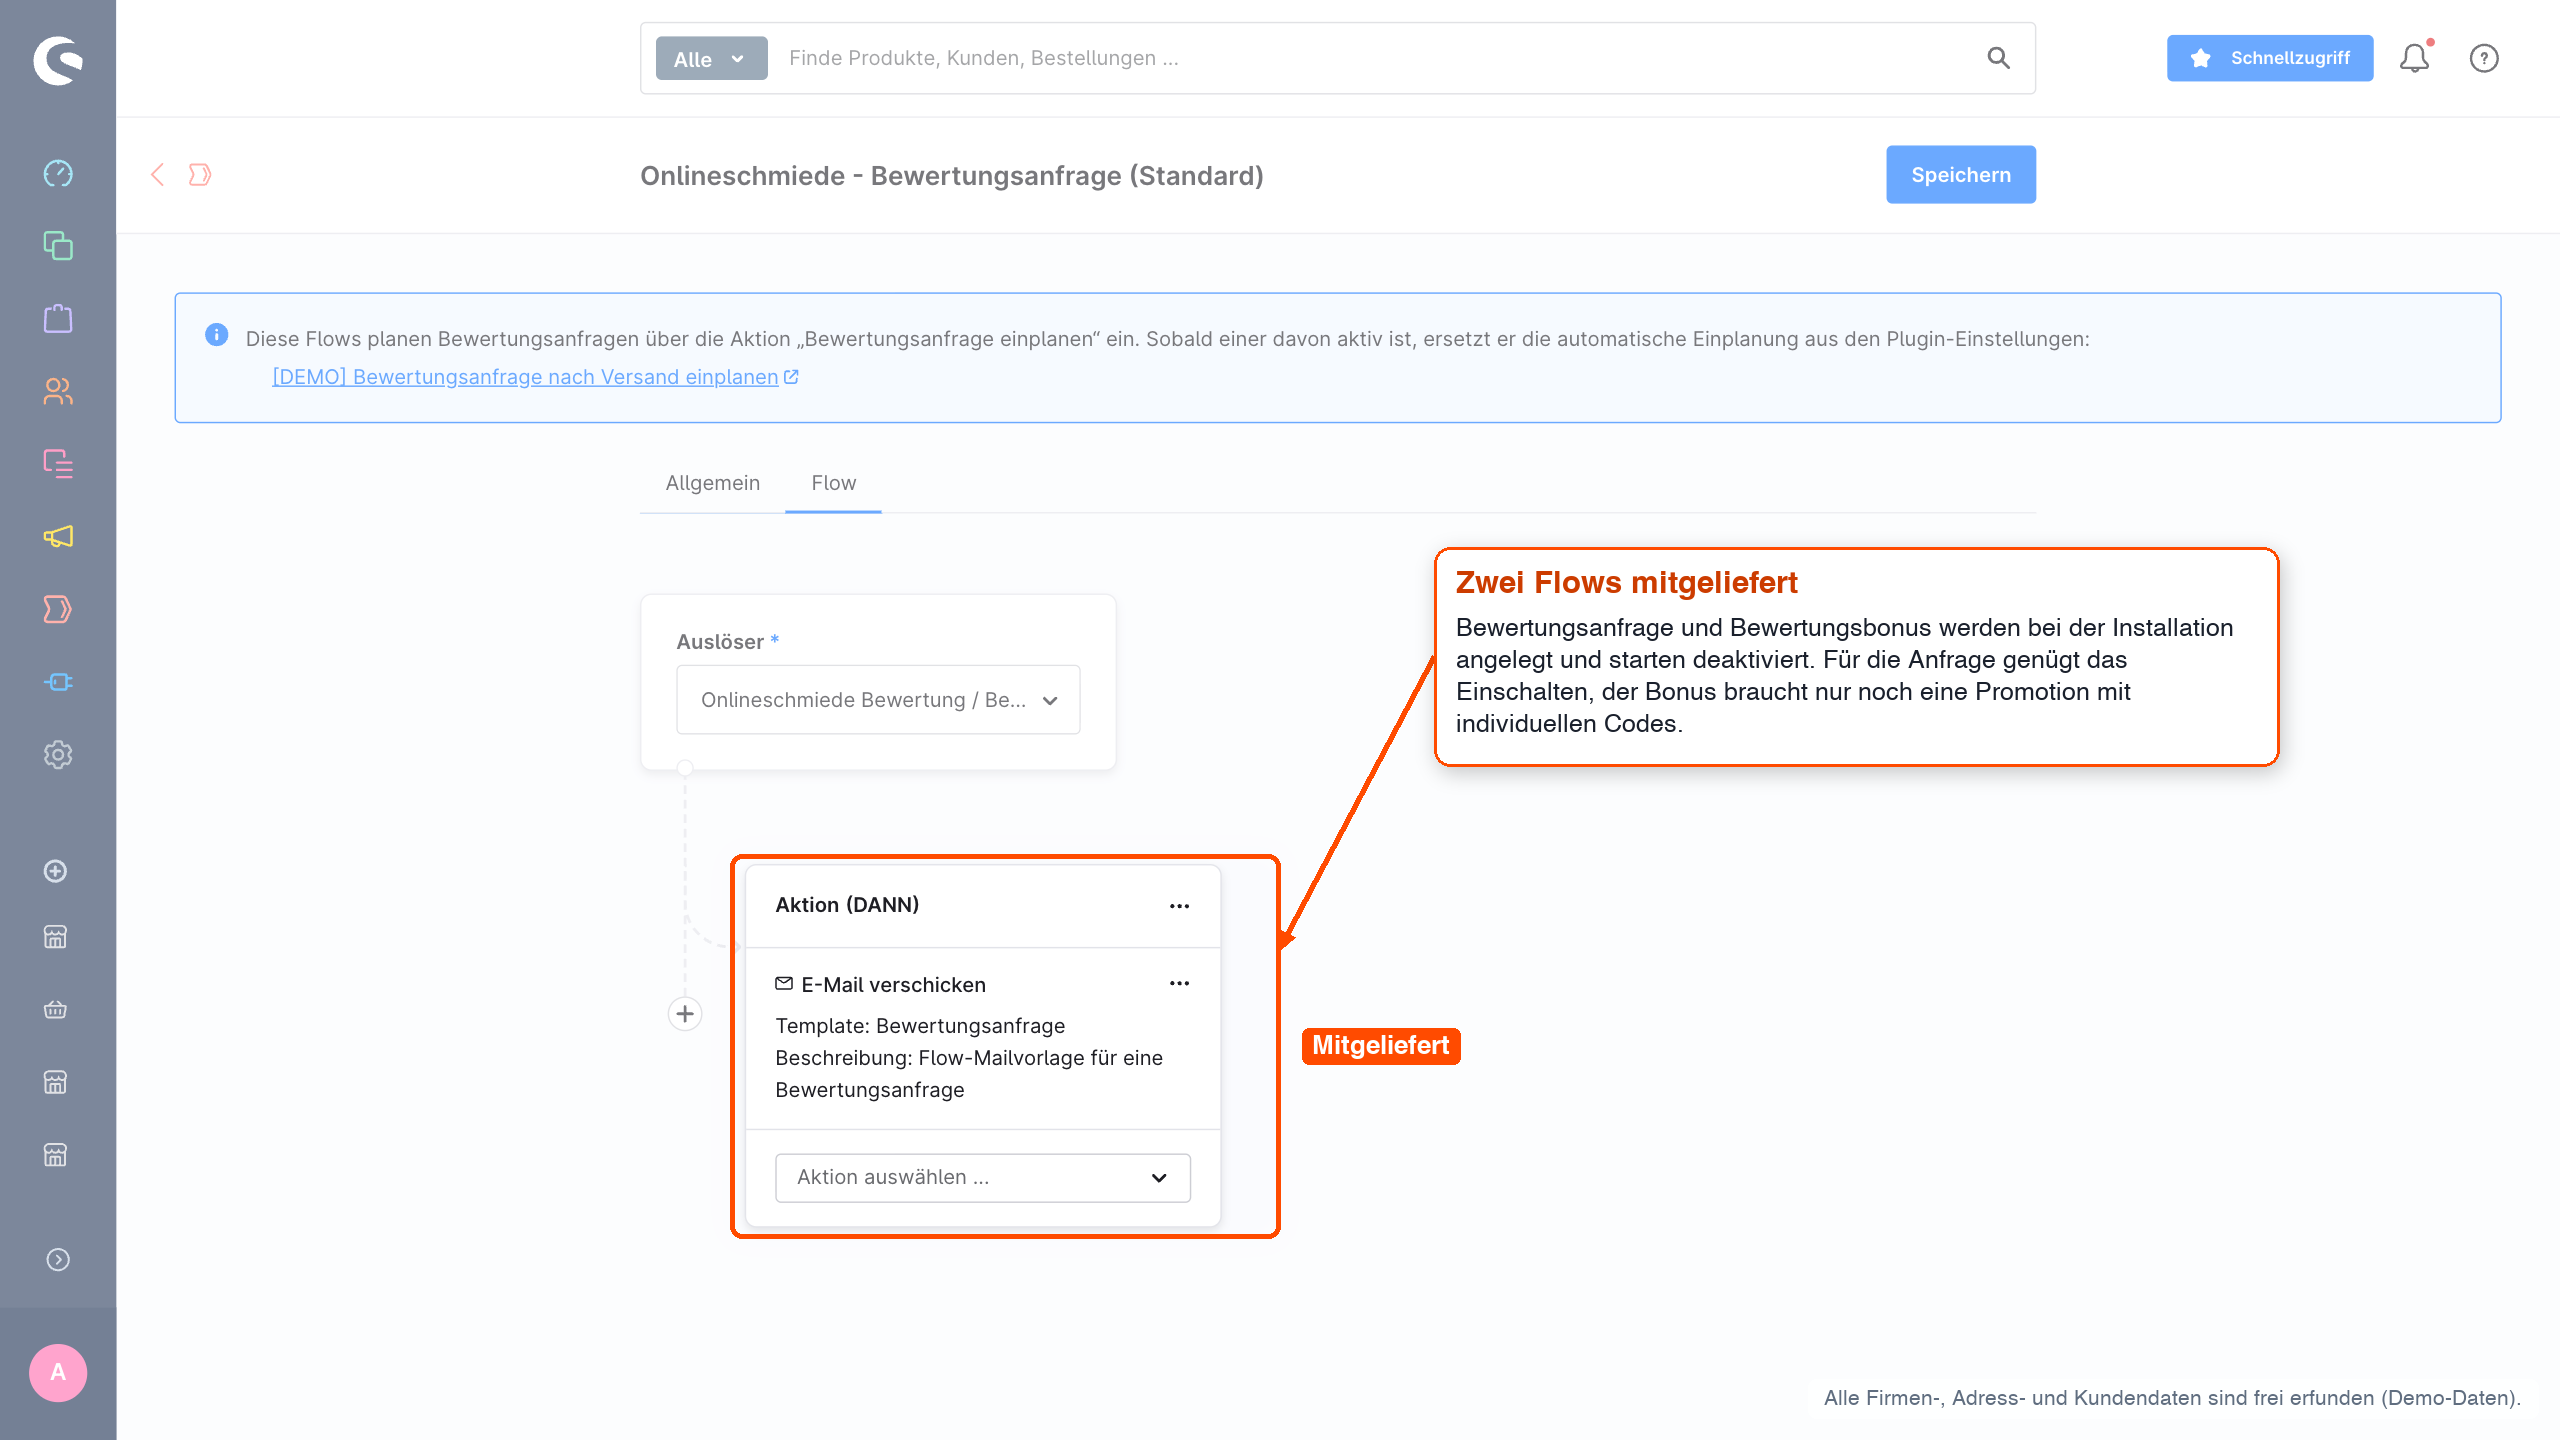Click the Aktion (DANN) heading
2560x1440 pixels.
pyautogui.click(x=847, y=905)
